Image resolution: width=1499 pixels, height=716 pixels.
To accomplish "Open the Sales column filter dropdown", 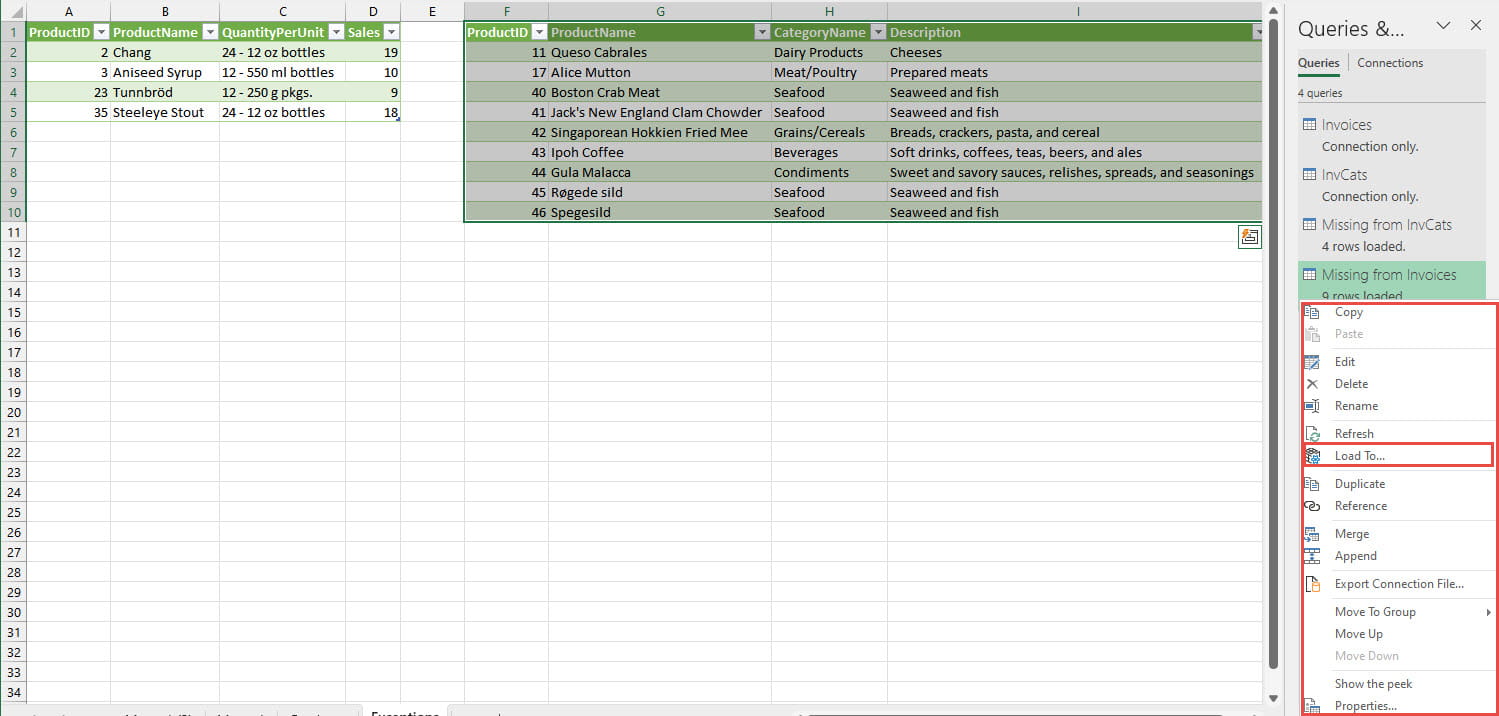I will tap(391, 32).
